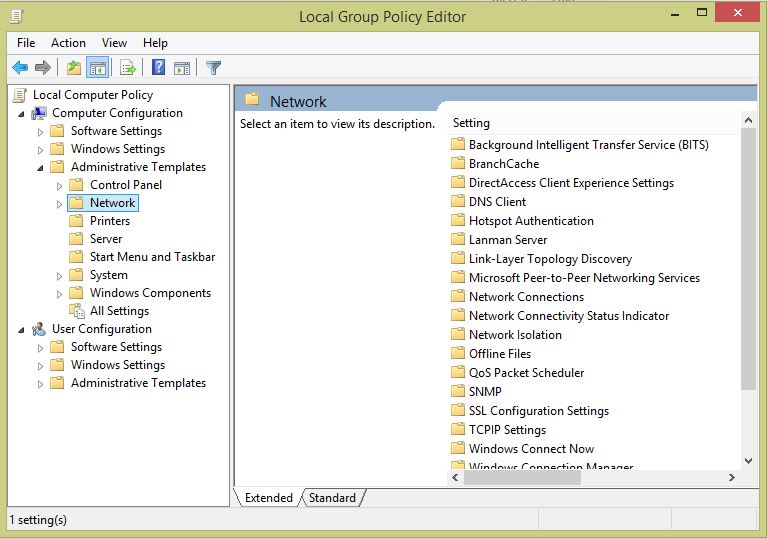Screen dimensions: 767x538
Task: Click the SNMP folder icon
Action: tap(458, 391)
